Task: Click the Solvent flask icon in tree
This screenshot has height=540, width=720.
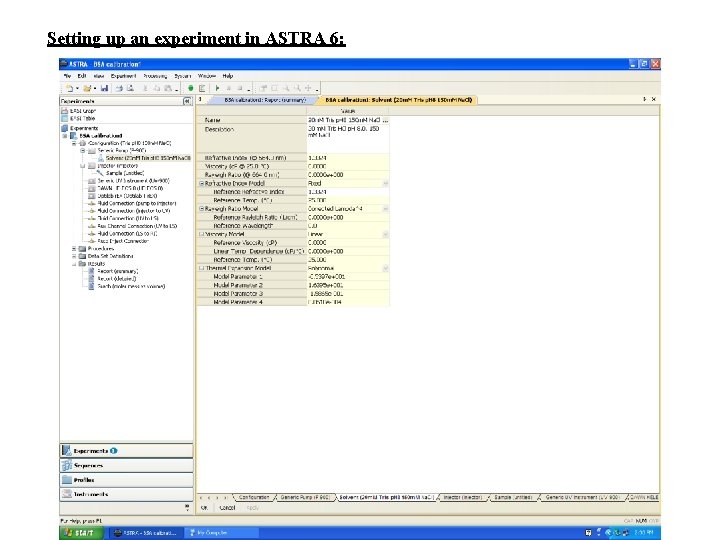Action: [x=101, y=158]
